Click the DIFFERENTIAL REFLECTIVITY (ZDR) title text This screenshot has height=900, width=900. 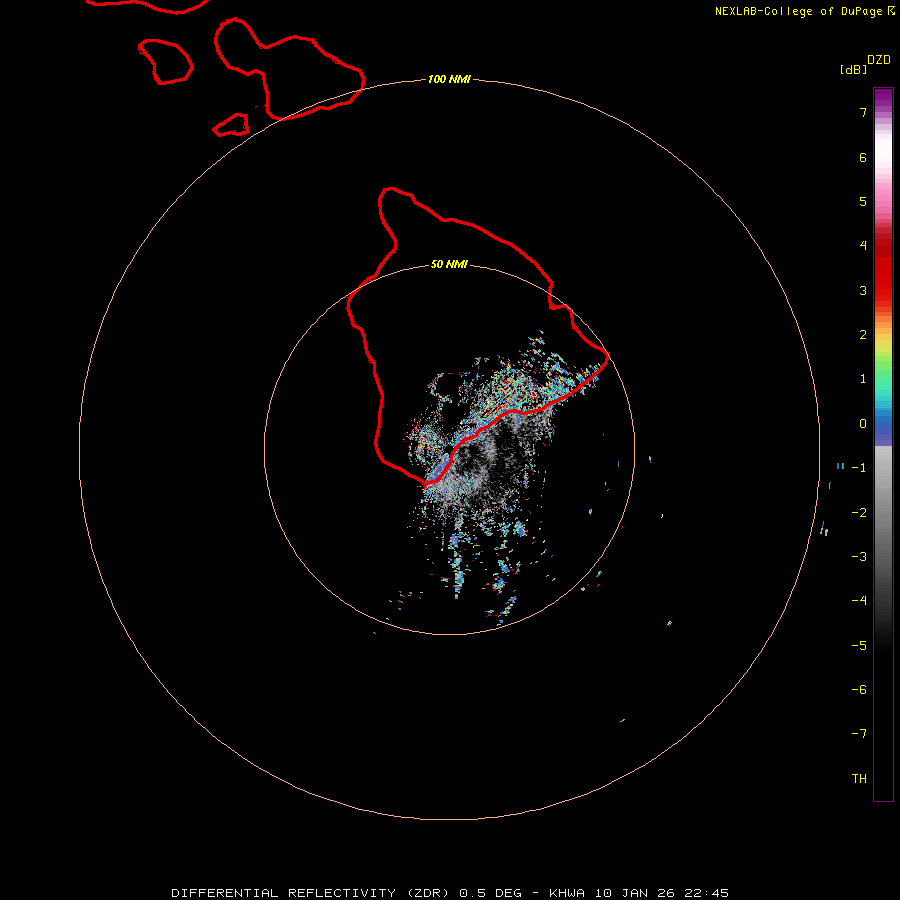312,893
